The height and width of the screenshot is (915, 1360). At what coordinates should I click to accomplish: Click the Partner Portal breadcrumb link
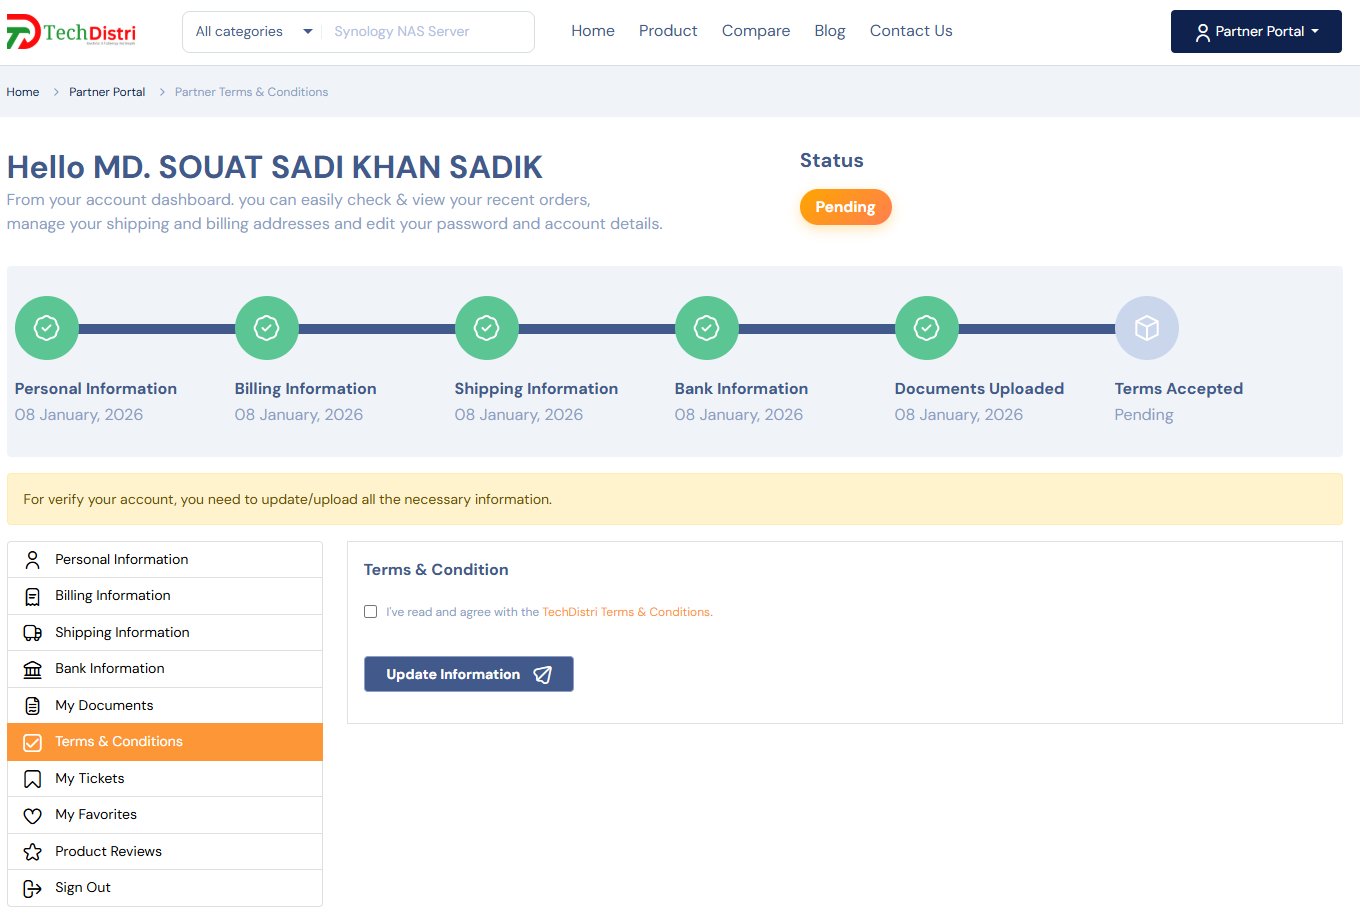click(107, 92)
